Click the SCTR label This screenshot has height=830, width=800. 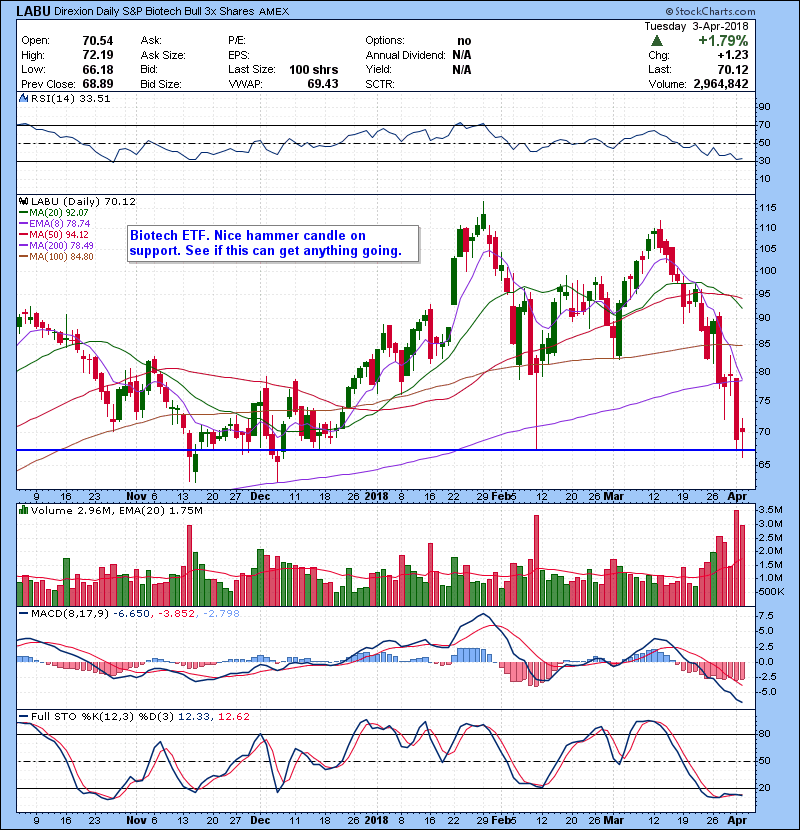click(x=380, y=84)
